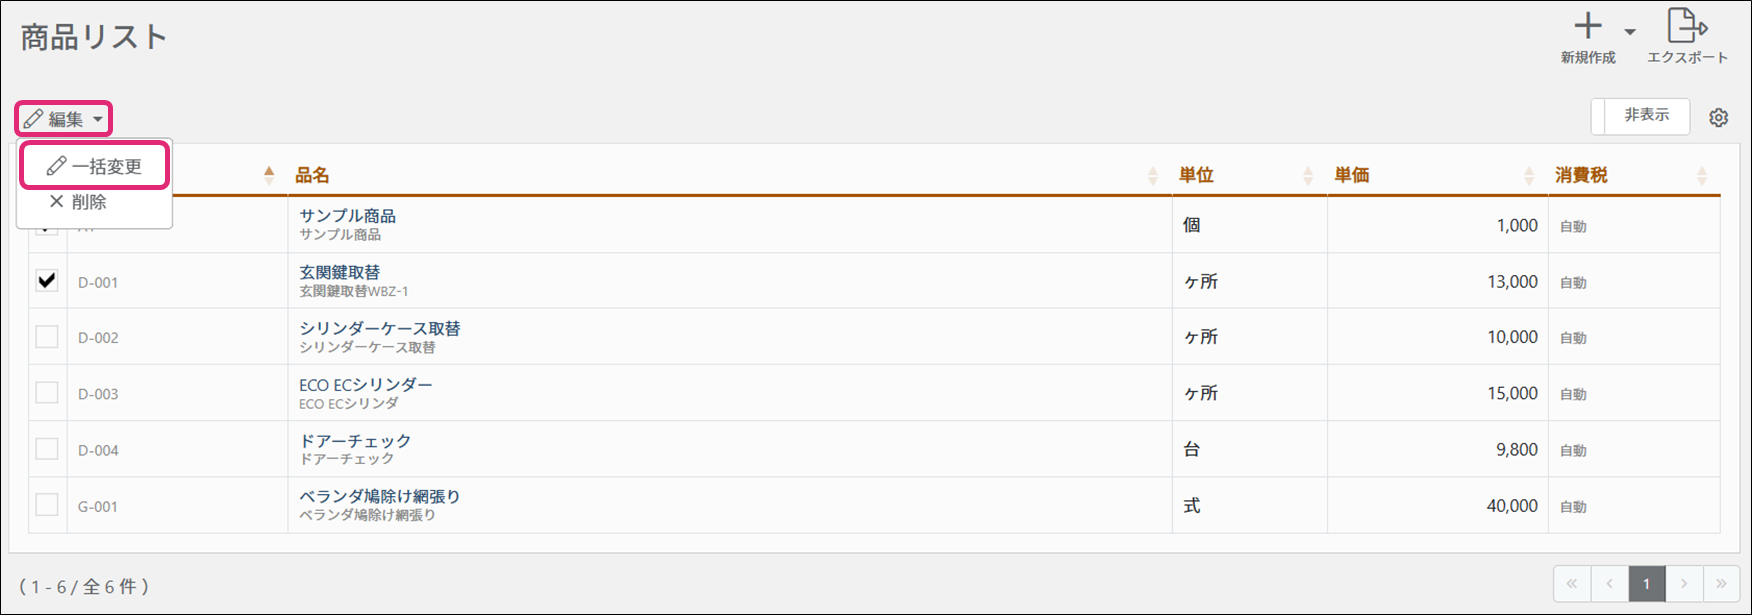Sort by the 消費税 column arrows
The height and width of the screenshot is (615, 1752).
(x=1701, y=176)
